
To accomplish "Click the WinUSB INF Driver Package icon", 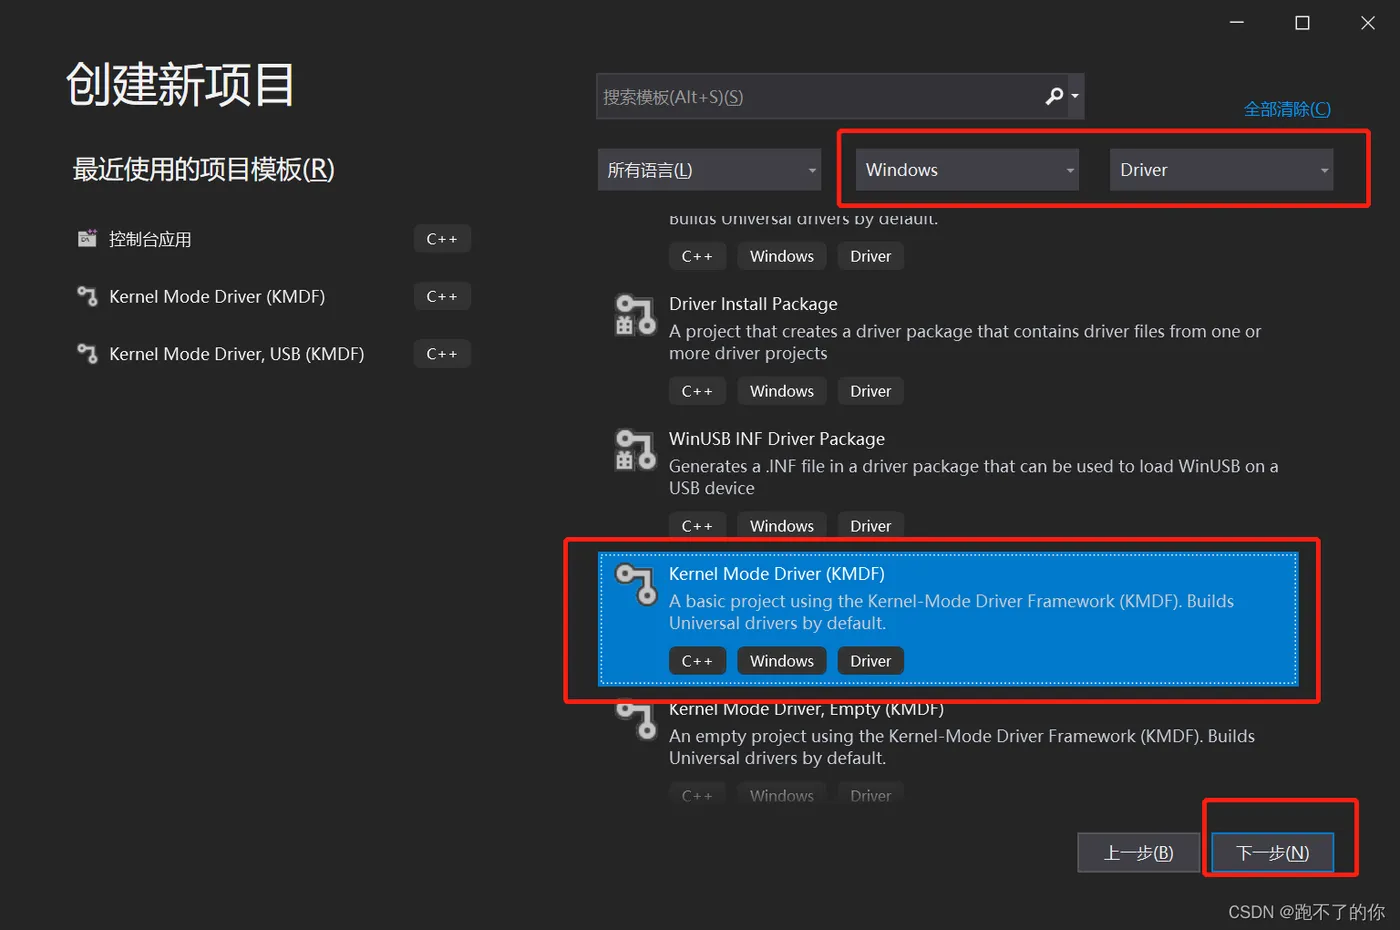I will coord(635,450).
